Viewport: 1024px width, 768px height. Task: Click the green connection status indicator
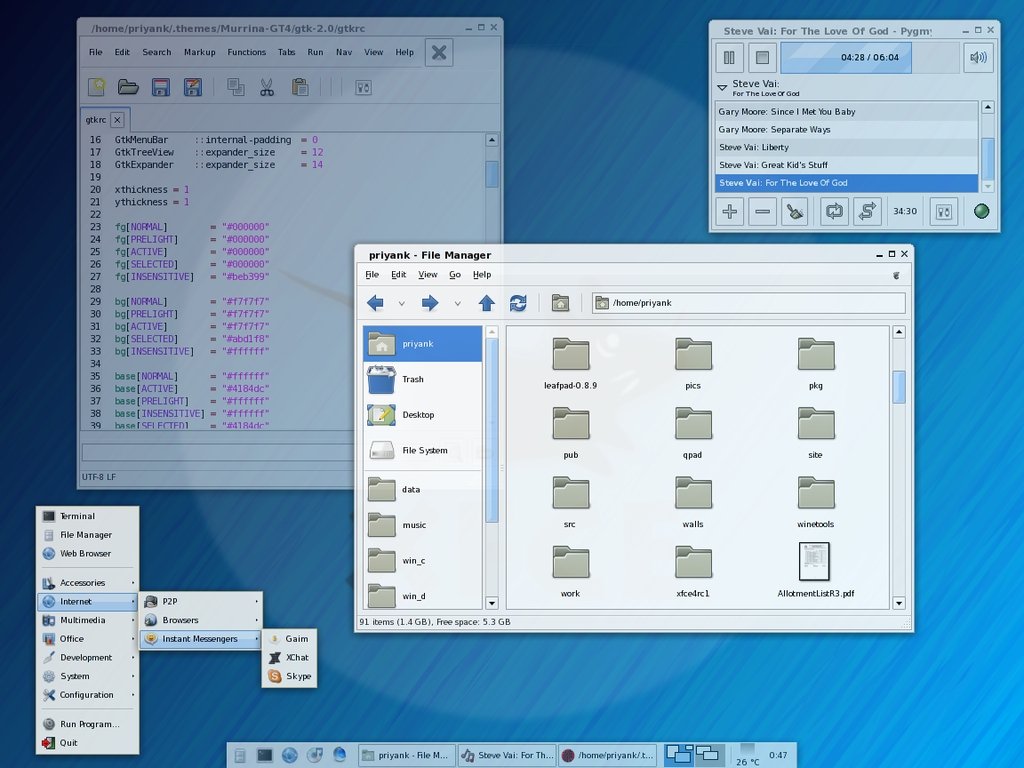tap(981, 211)
